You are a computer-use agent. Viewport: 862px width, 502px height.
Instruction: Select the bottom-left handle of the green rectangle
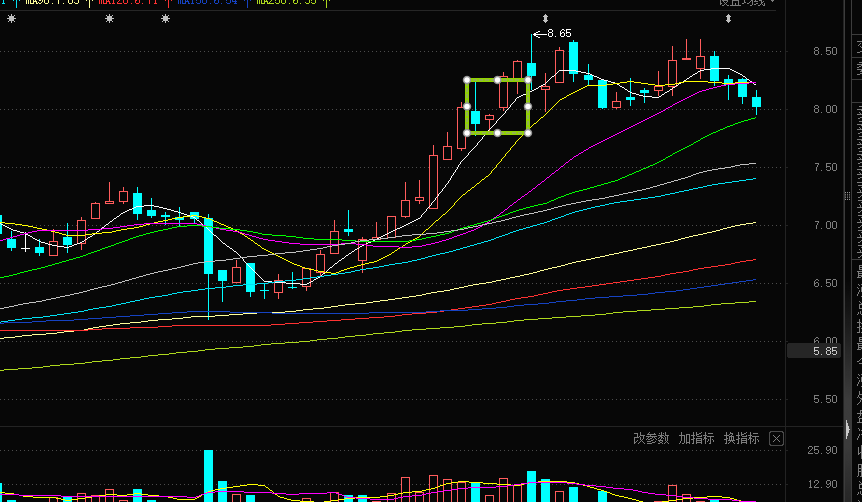[467, 133]
